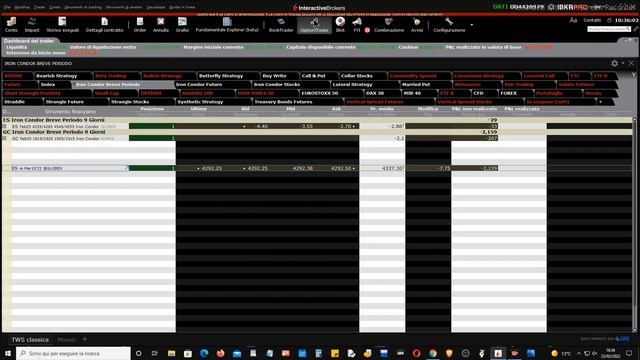Image resolution: width=640 pixels, height=360 pixels.
Task: Click the Annulla cancel icon
Action: click(160, 24)
